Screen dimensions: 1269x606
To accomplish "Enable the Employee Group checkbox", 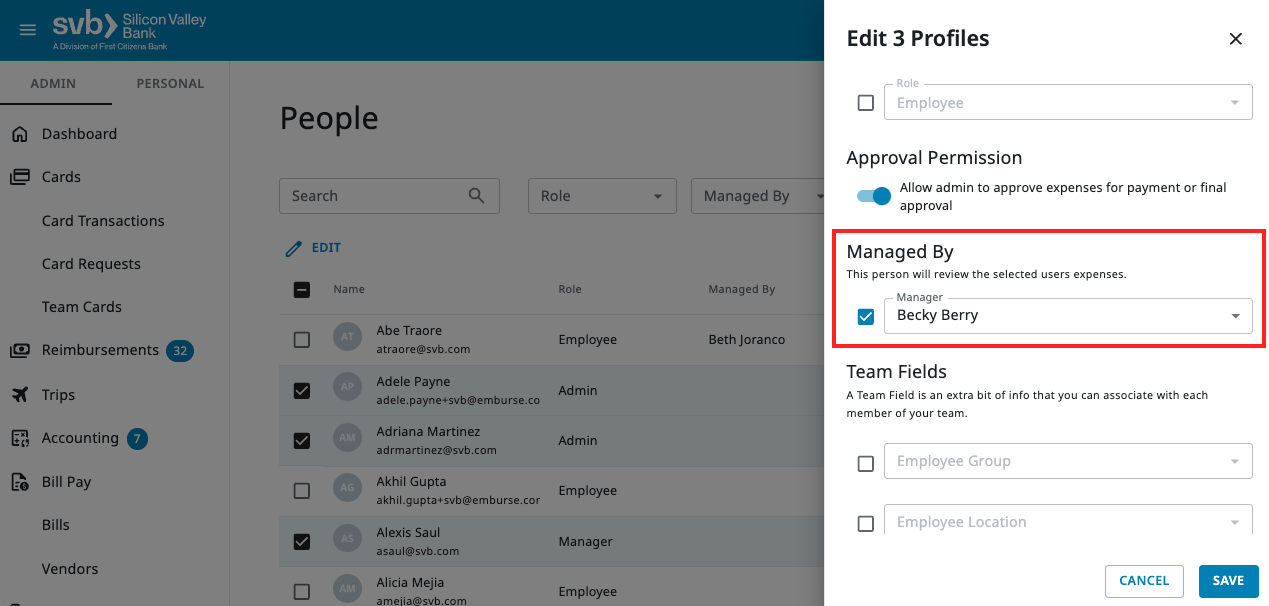I will click(866, 463).
